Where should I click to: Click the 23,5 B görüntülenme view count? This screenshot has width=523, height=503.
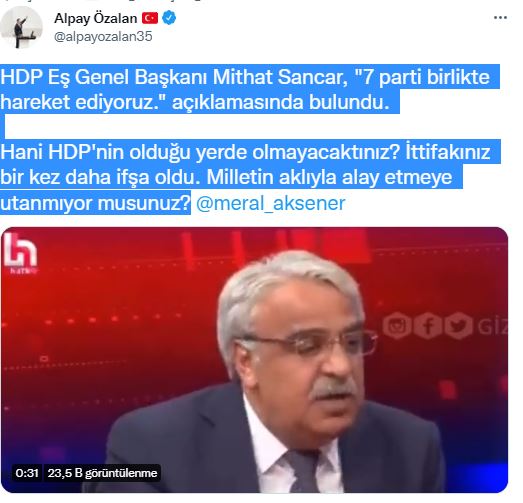tap(102, 473)
